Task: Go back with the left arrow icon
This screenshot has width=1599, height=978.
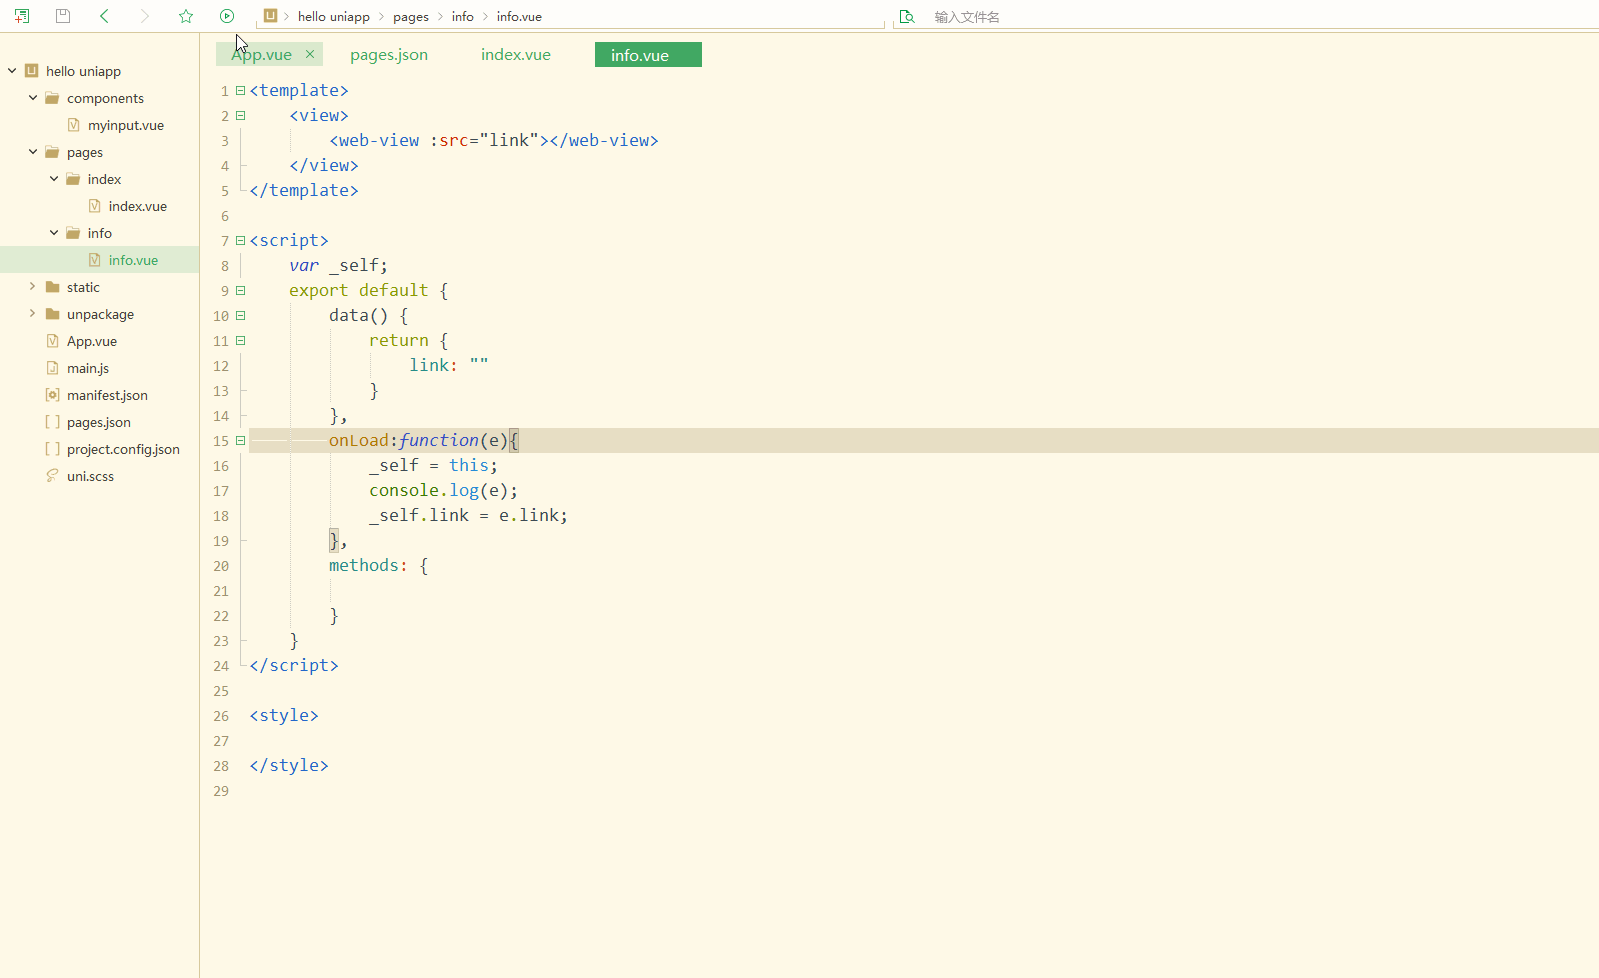Action: coord(105,16)
